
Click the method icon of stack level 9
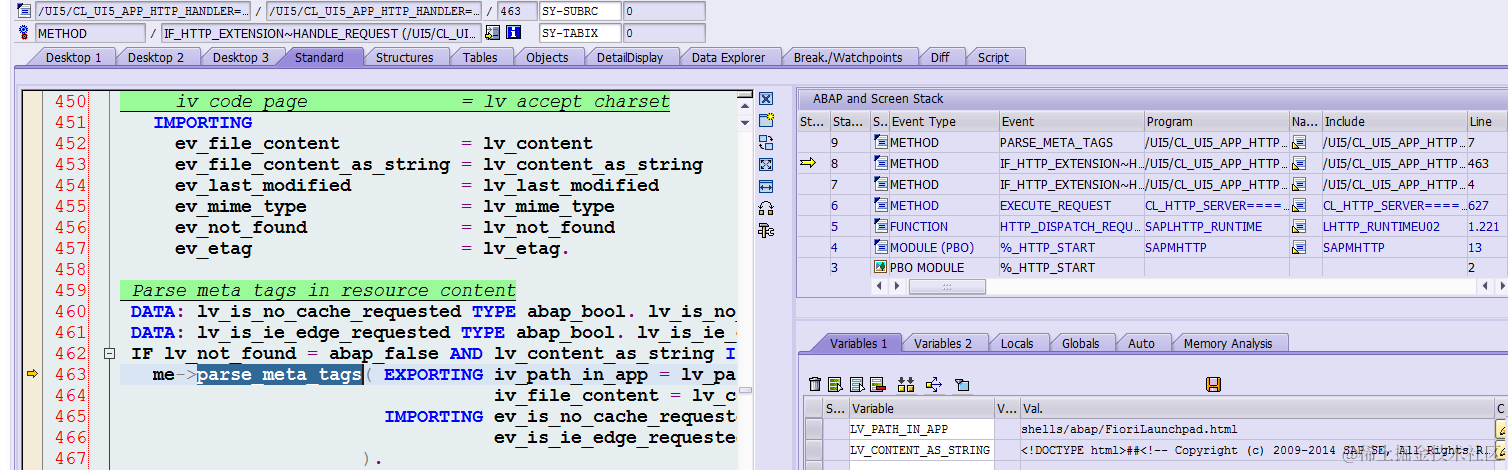click(x=880, y=143)
